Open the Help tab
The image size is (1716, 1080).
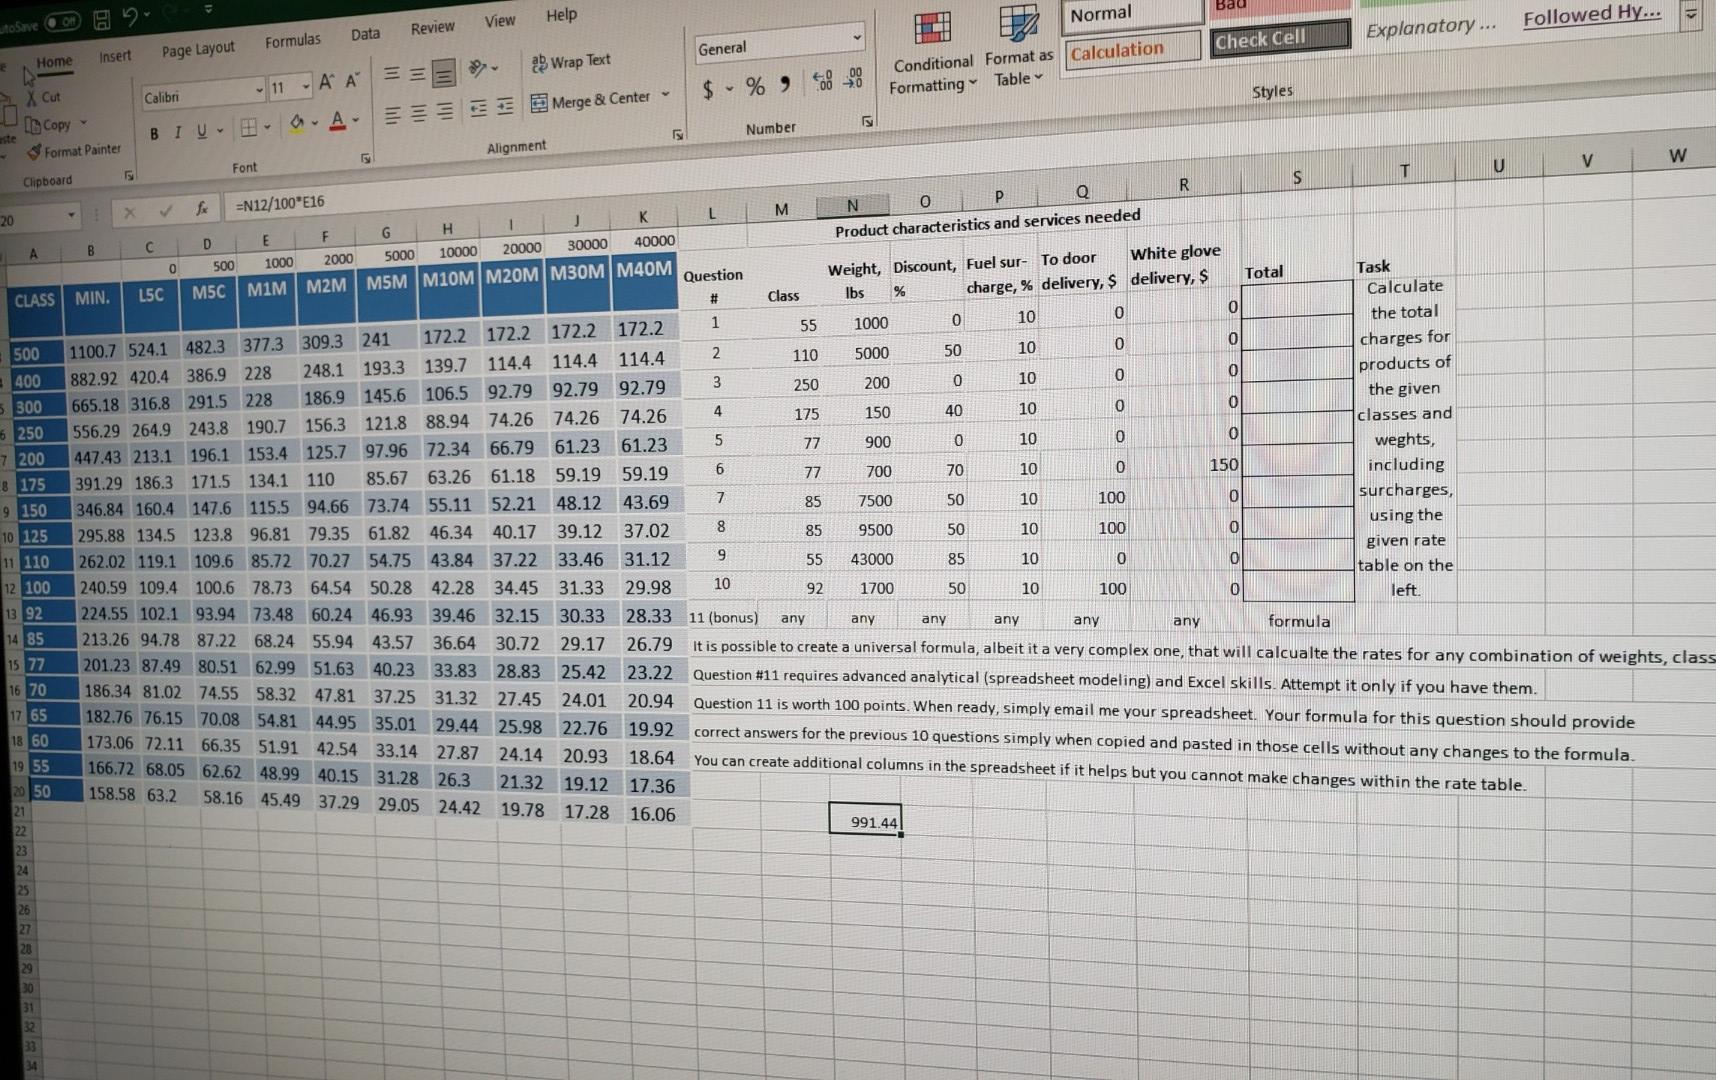[x=561, y=15]
